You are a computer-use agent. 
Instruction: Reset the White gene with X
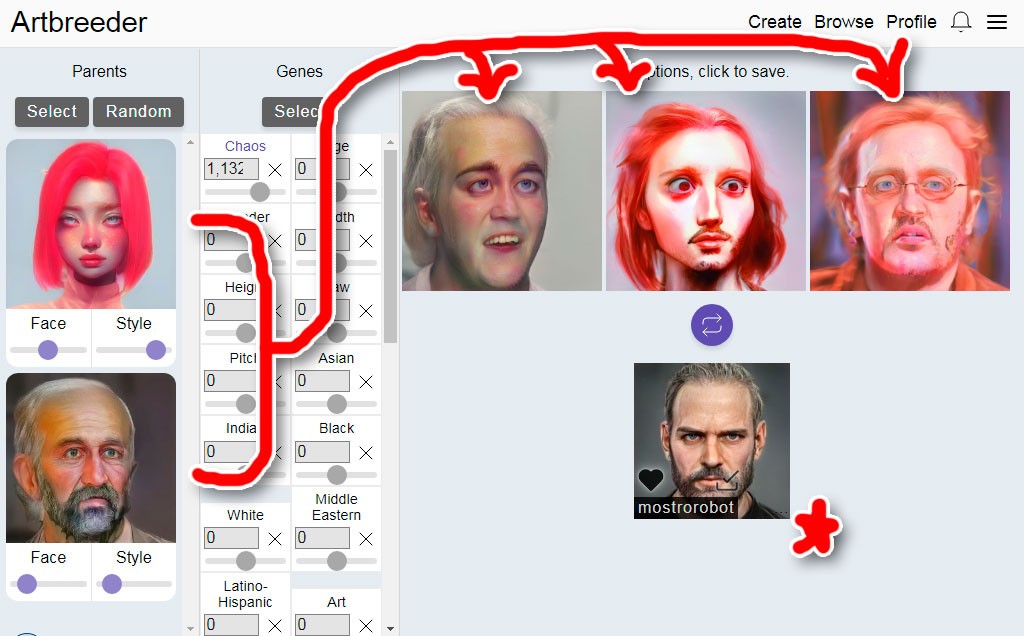(275, 539)
